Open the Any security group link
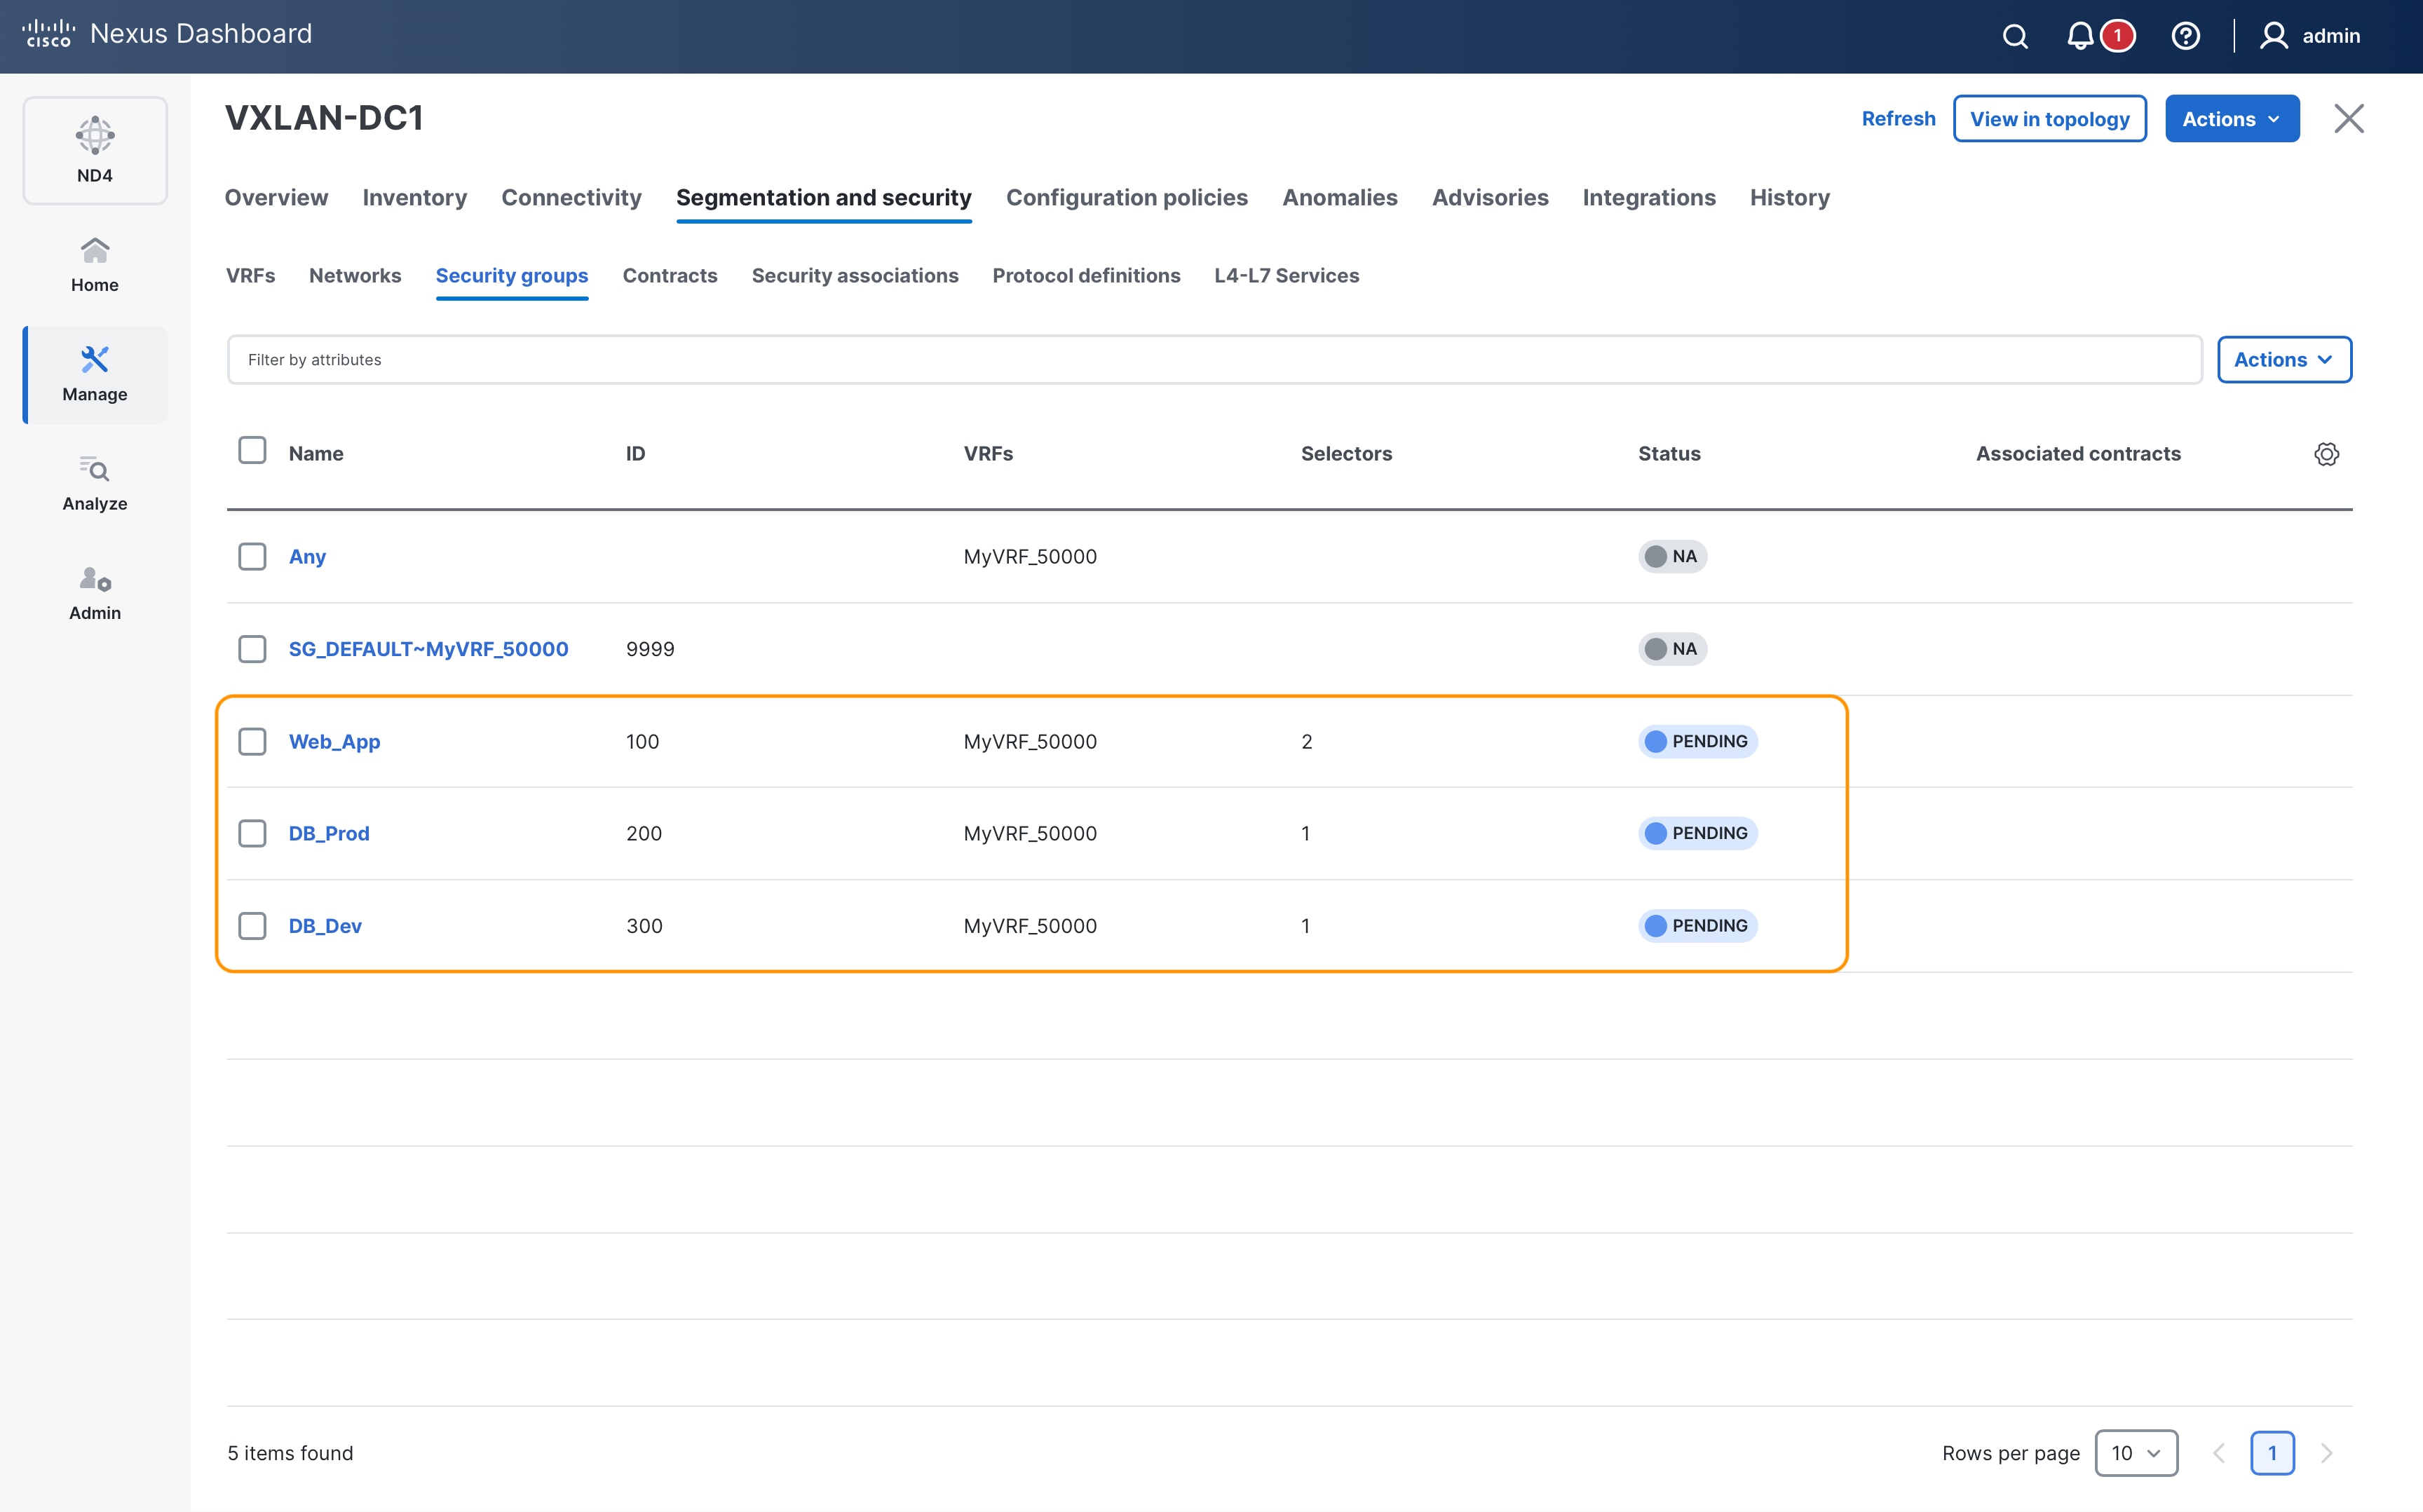The height and width of the screenshot is (1512, 2423). 307,556
